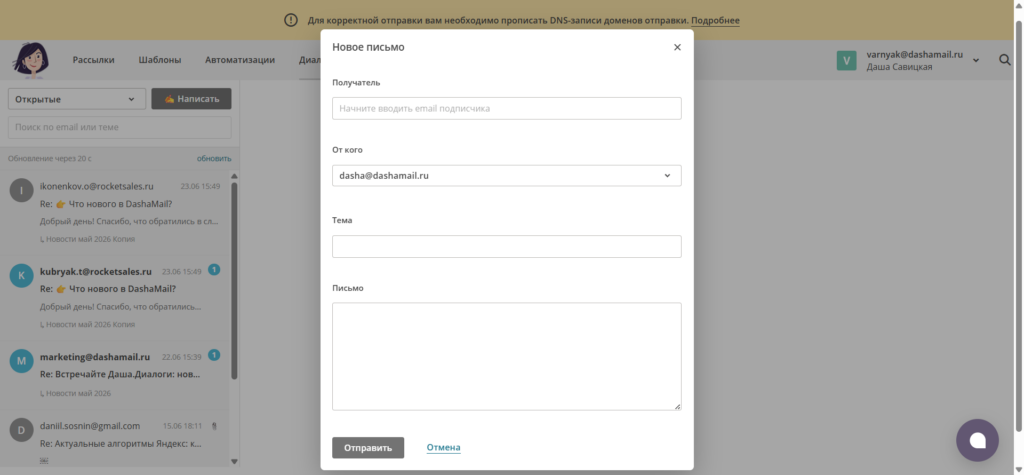Open conversation from marketing@dashamail.ru

point(115,374)
